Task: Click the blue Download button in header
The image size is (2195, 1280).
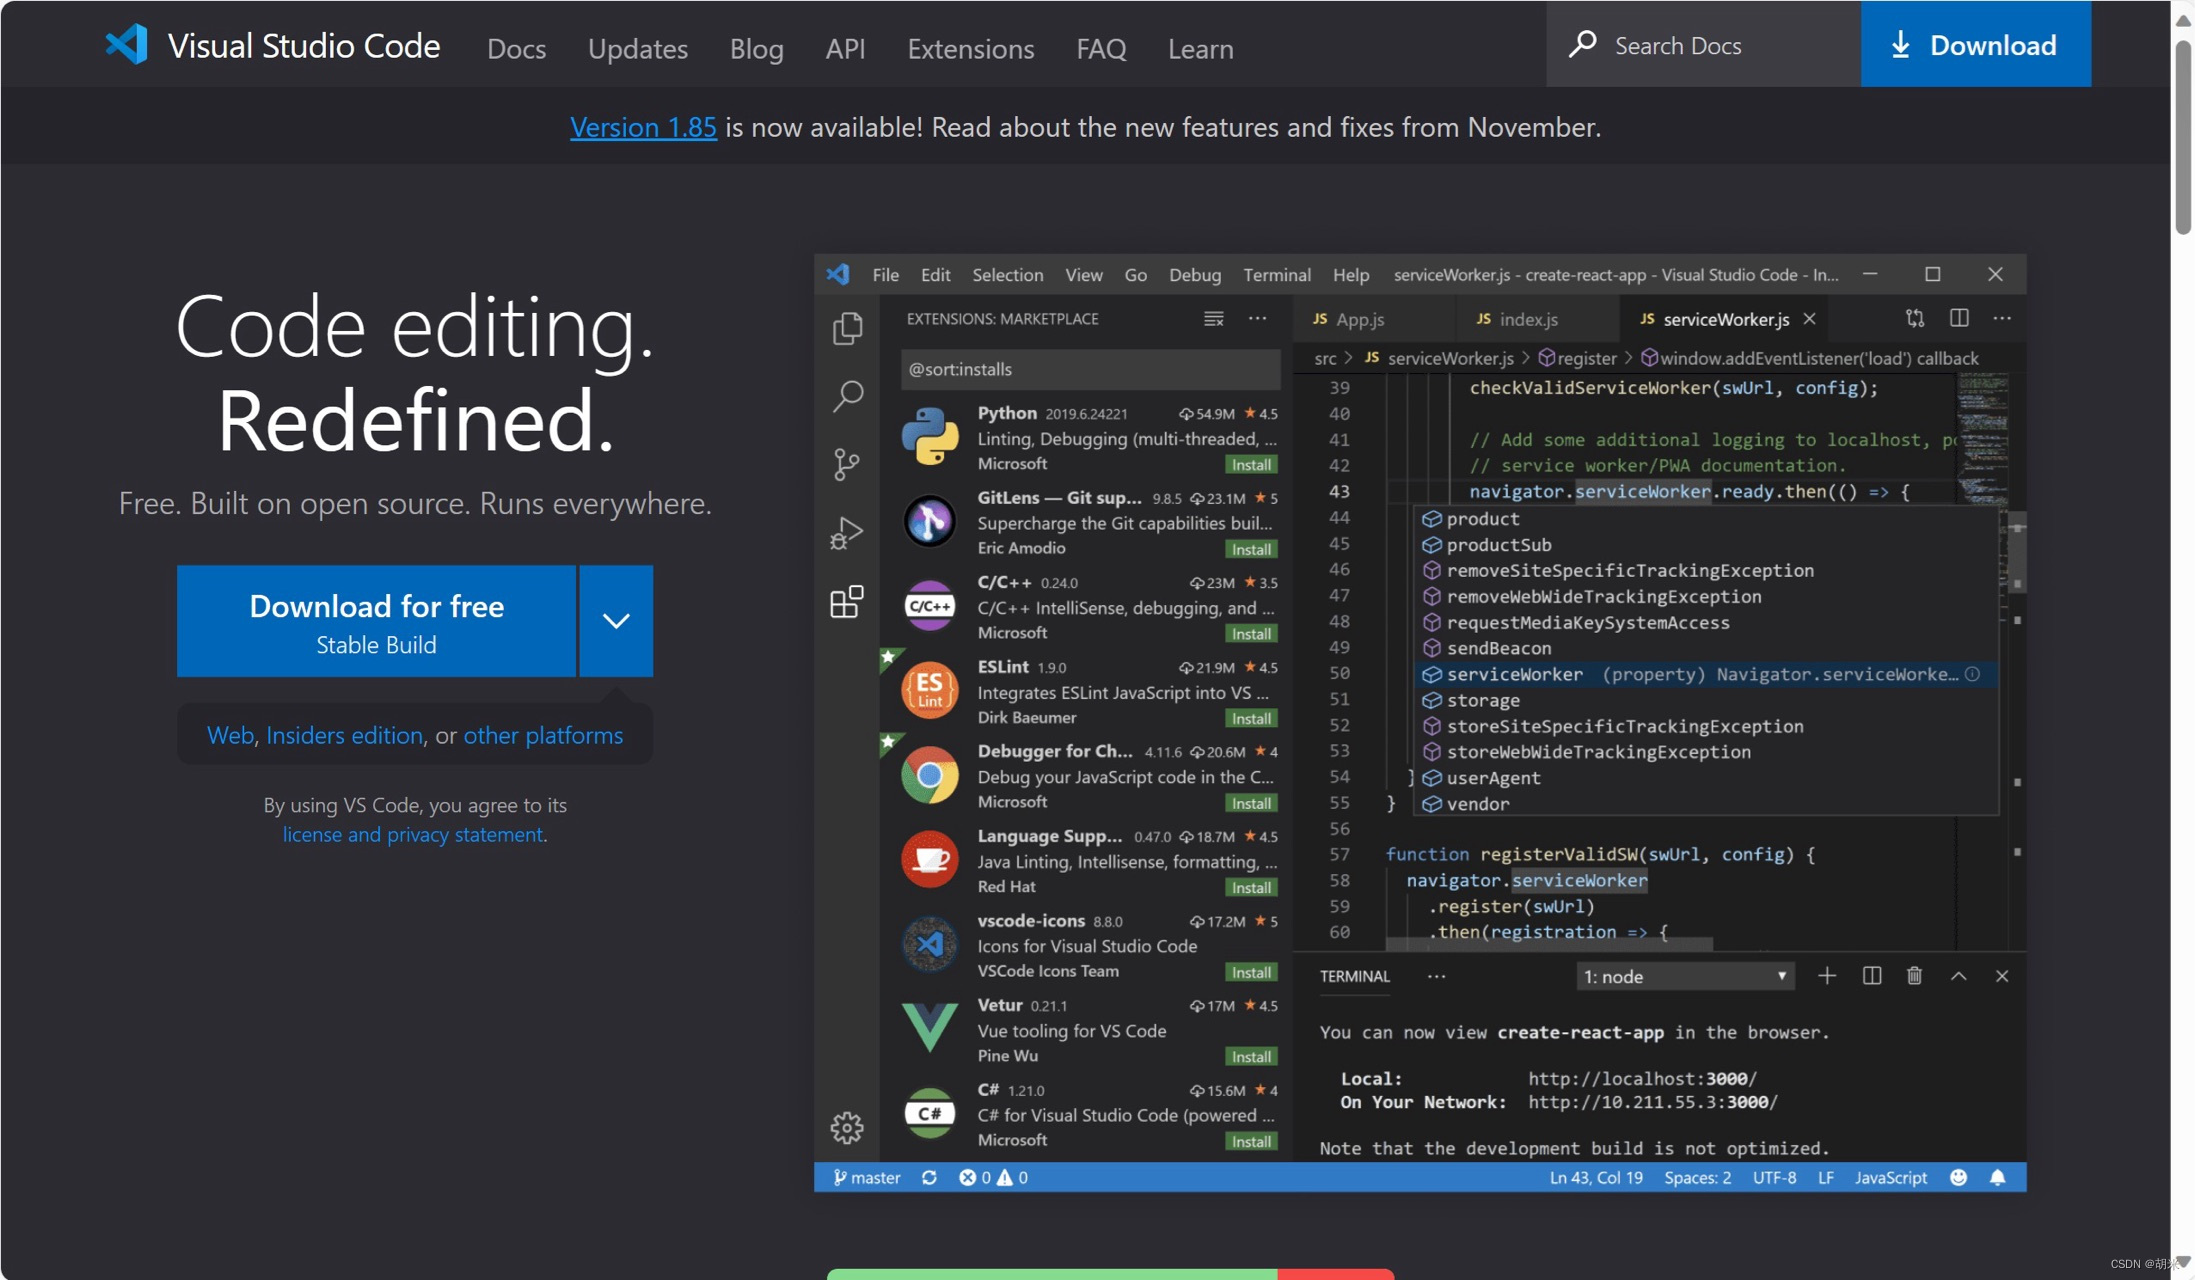Action: coord(1975,44)
